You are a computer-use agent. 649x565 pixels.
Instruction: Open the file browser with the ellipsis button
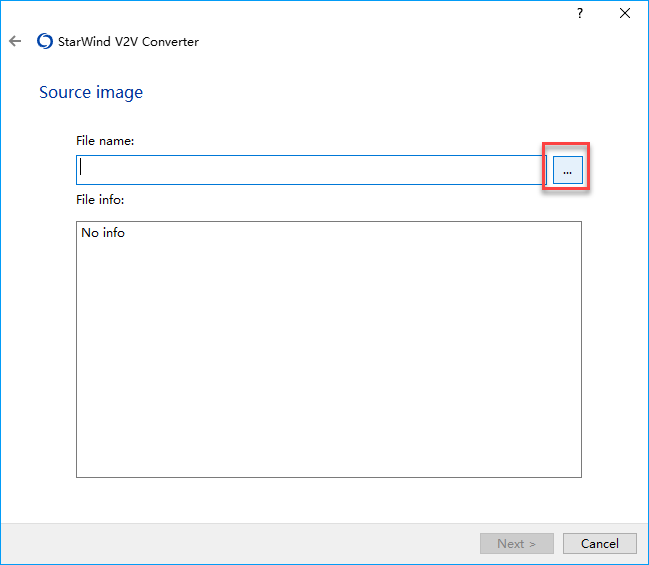567,170
